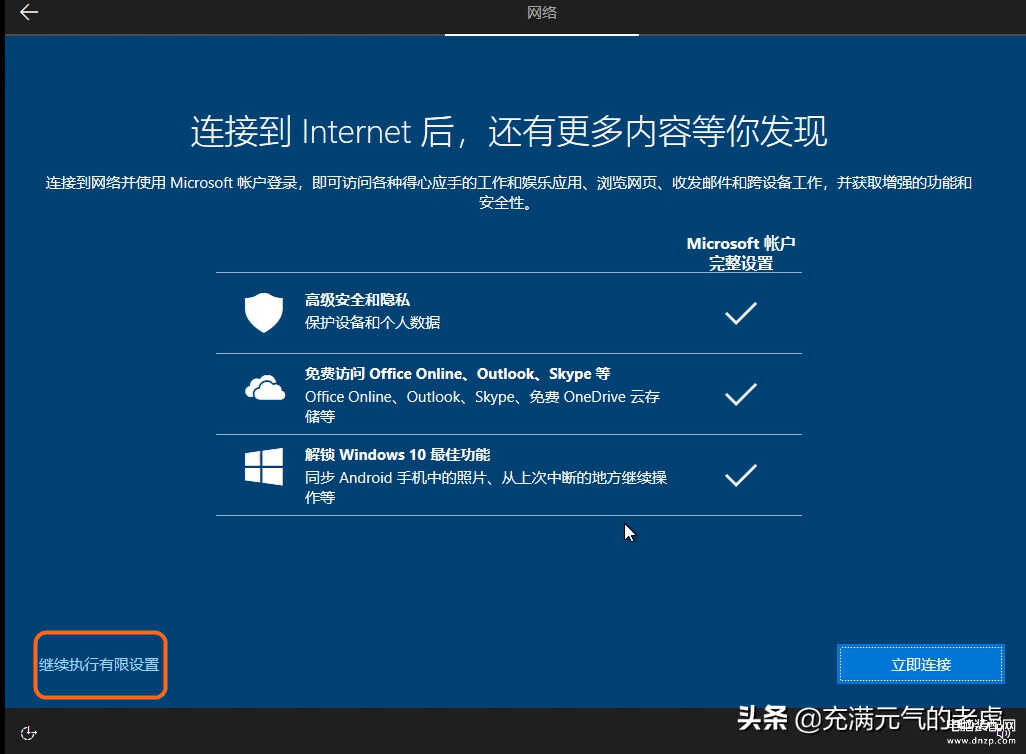Click the checkmark in the 高级安全和隐私 row

[741, 314]
